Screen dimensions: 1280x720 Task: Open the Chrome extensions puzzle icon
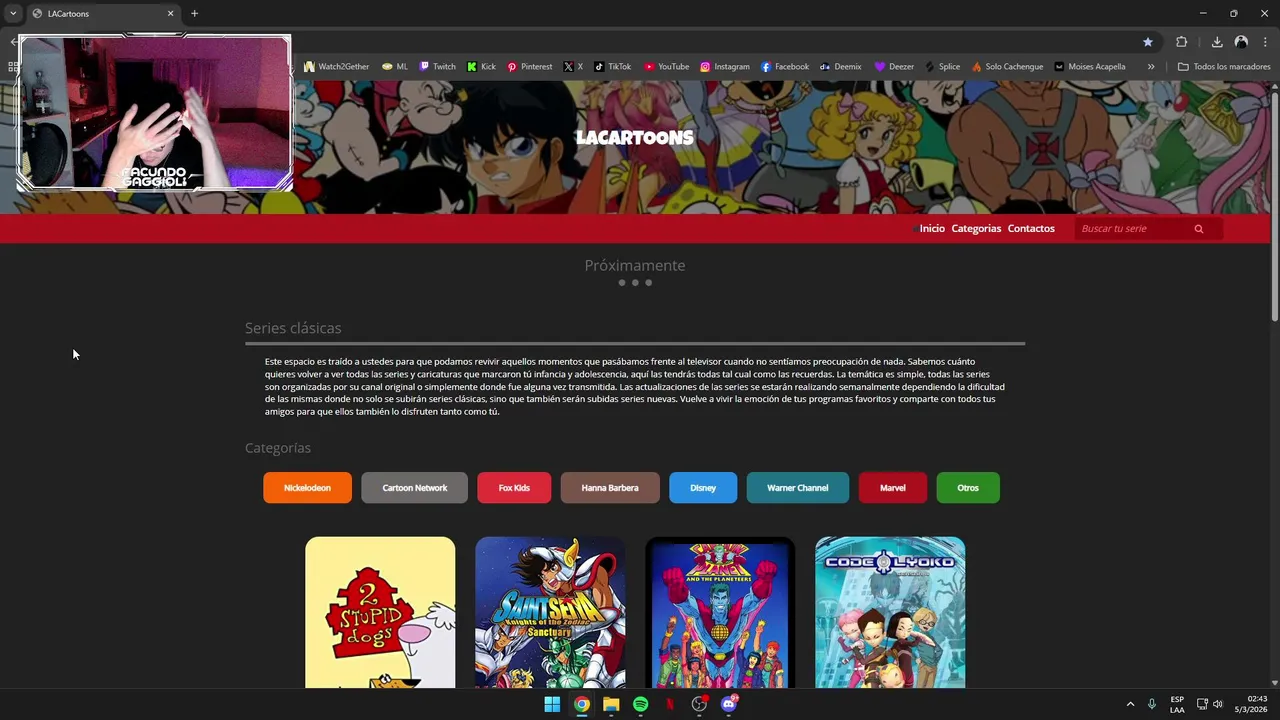pyautogui.click(x=1181, y=42)
